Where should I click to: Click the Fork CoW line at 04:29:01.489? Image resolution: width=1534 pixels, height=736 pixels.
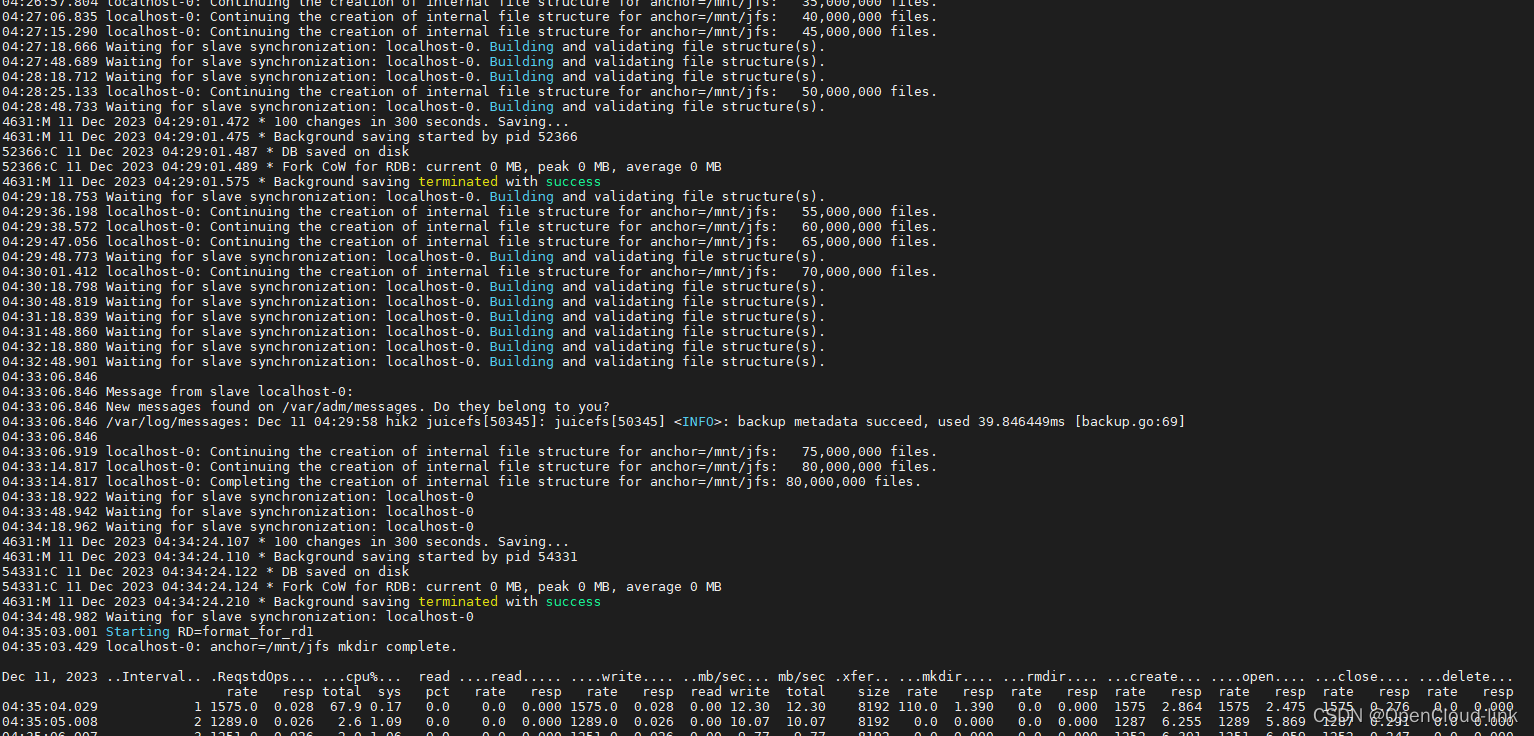click(x=361, y=167)
